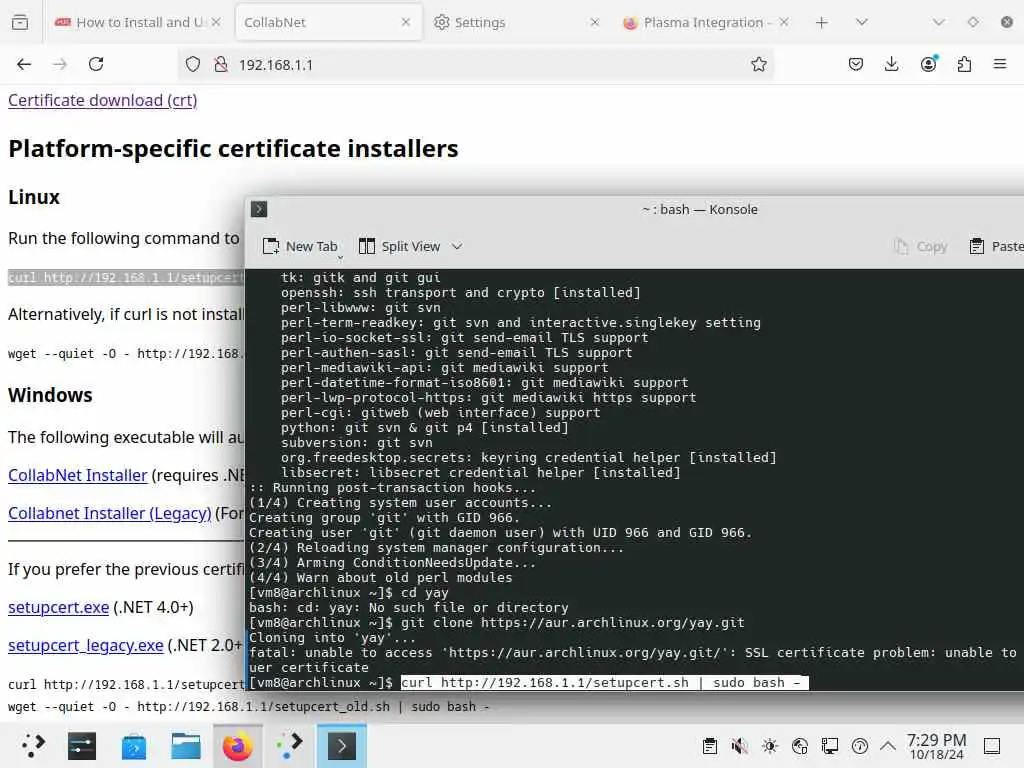Go back to previous page
1024x768 pixels.
(24, 64)
